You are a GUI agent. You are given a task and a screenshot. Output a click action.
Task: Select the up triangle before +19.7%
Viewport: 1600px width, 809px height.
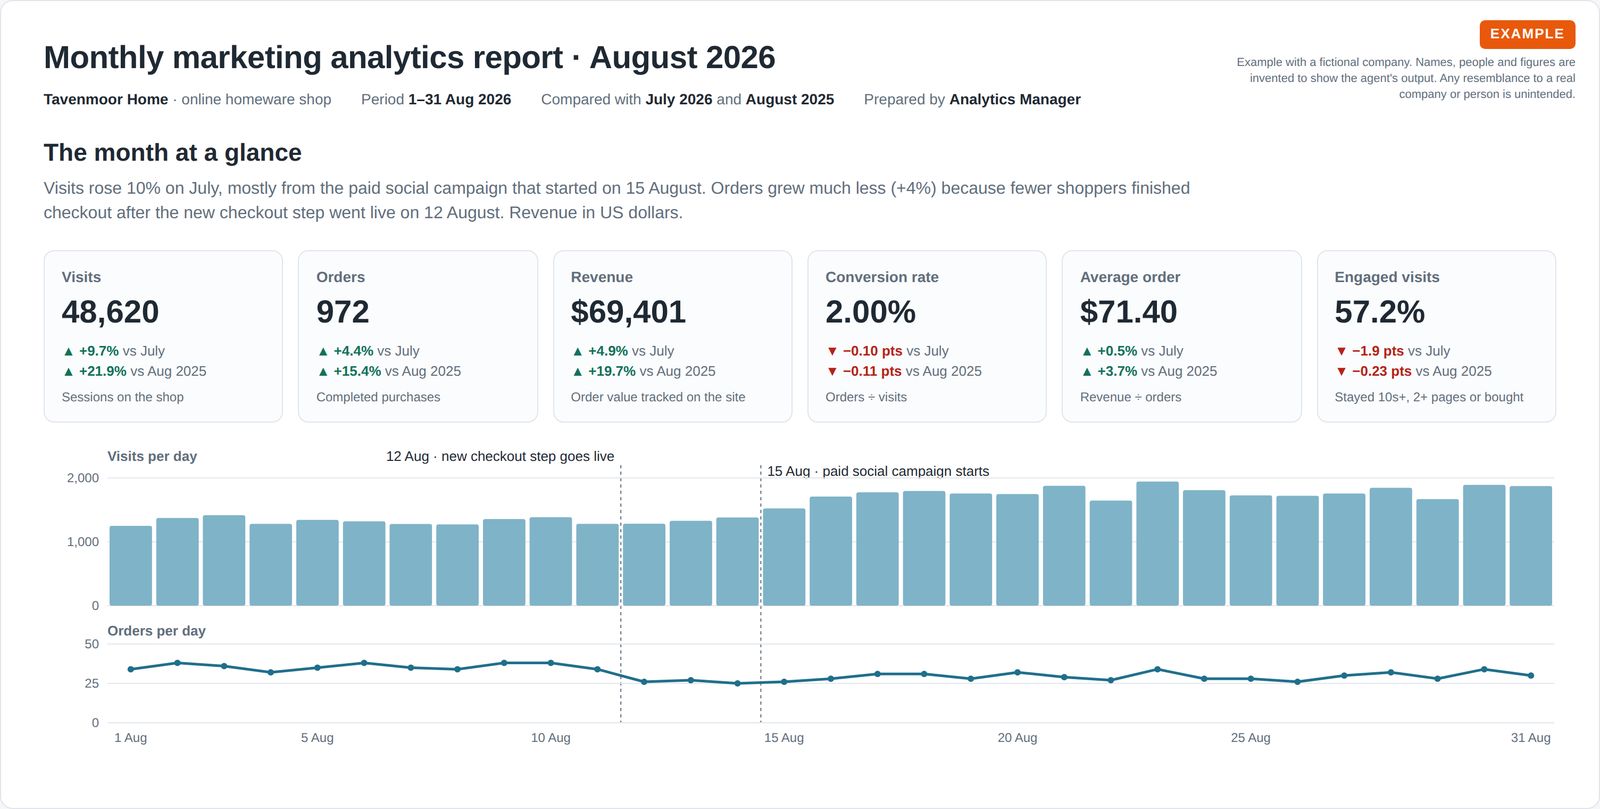(577, 371)
